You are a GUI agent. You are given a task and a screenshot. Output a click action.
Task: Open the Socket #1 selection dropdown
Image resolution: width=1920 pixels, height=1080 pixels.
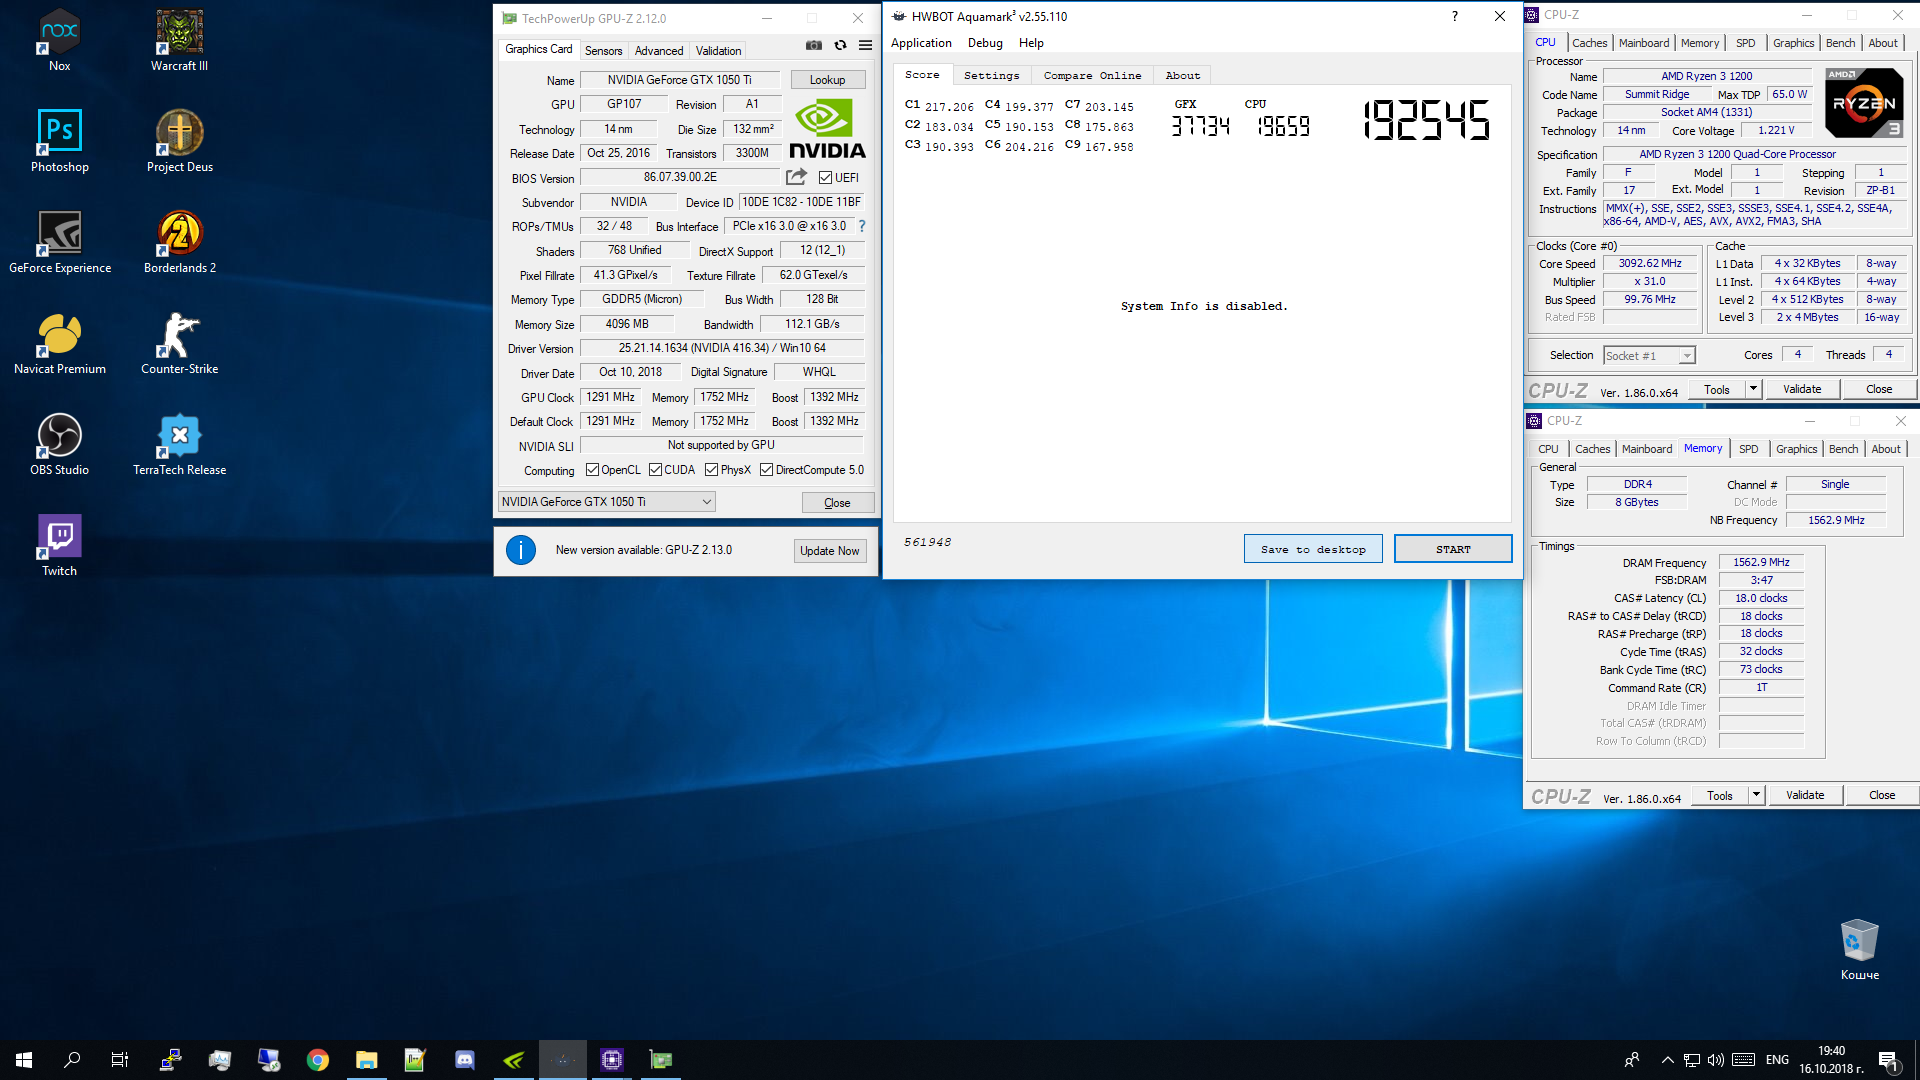[x=1649, y=356]
